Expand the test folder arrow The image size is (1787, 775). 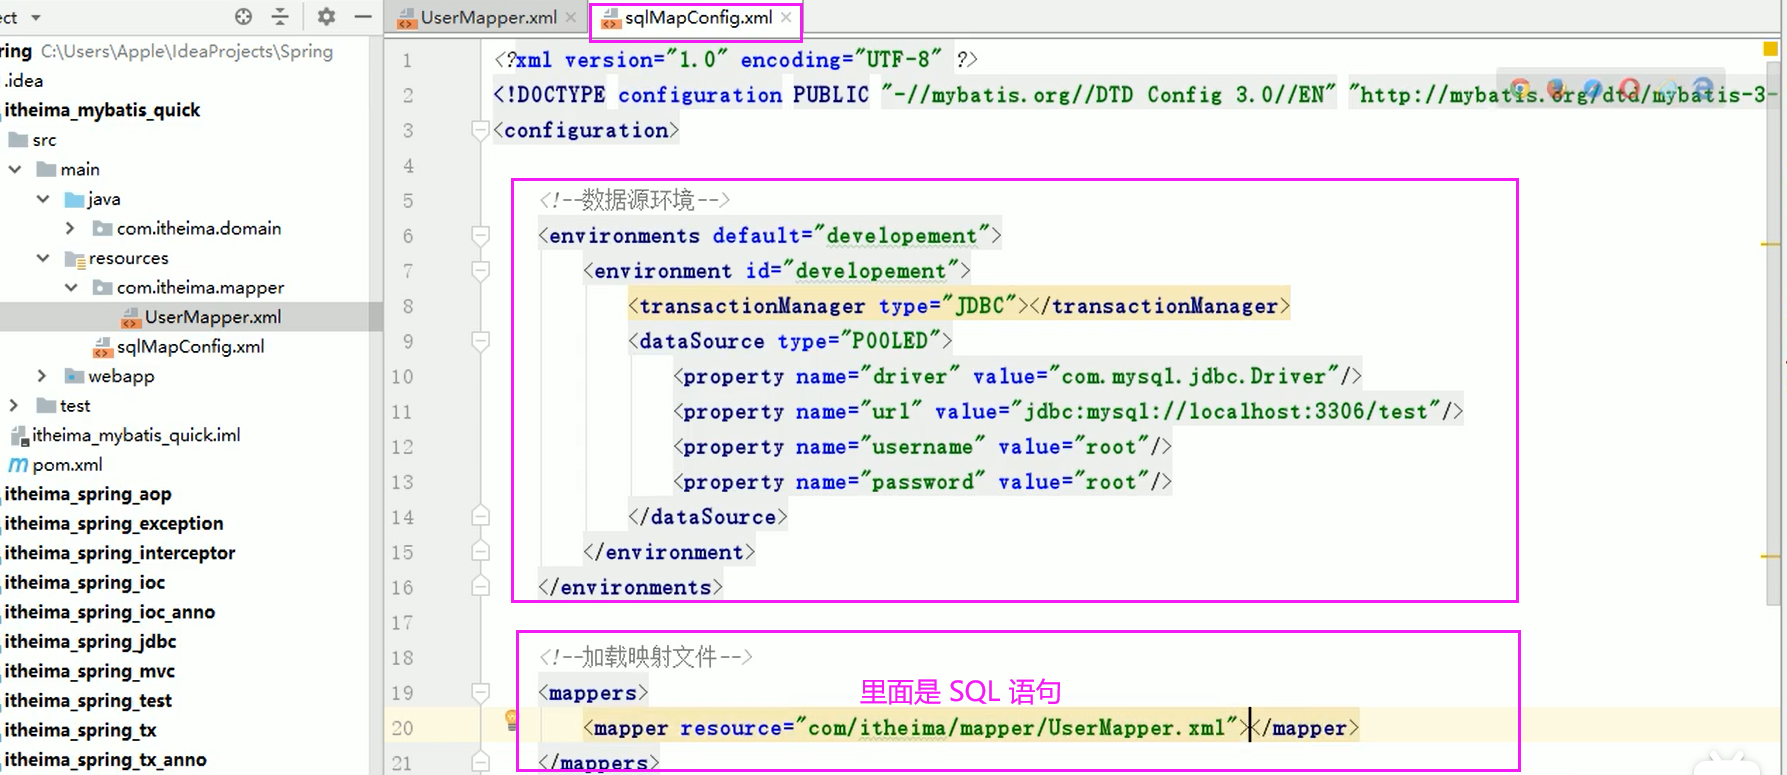14,406
